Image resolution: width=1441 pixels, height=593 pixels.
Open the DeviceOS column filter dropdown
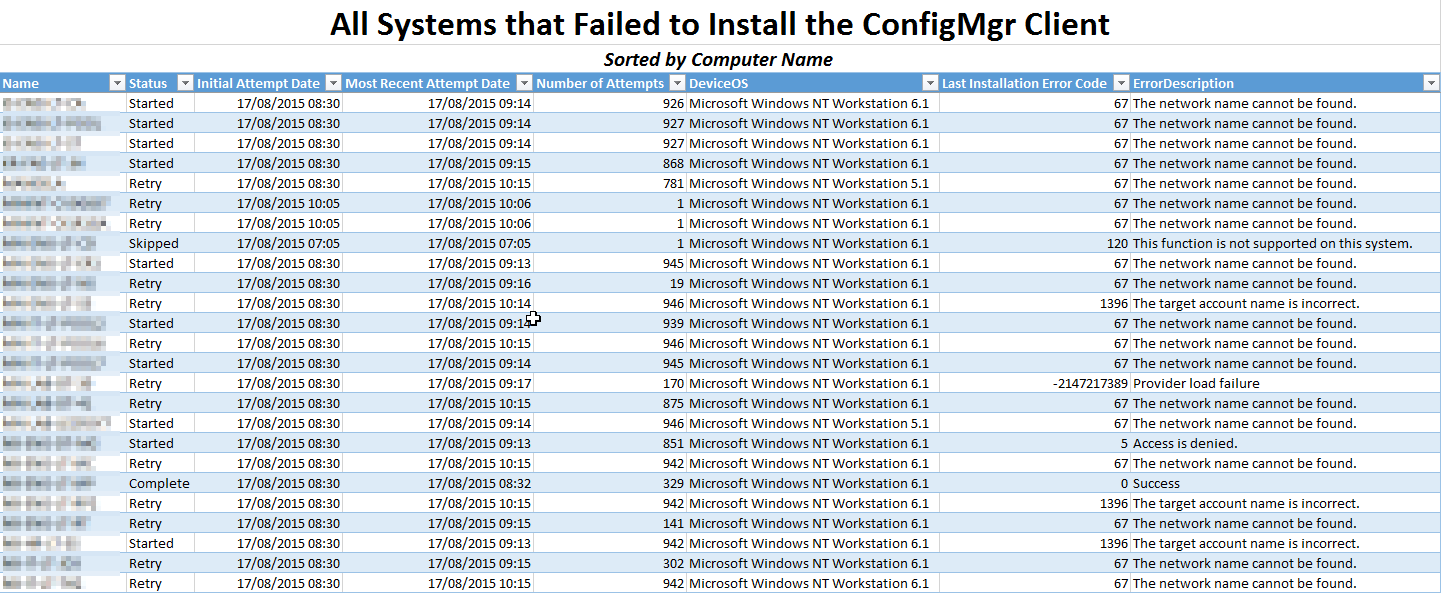coord(930,84)
